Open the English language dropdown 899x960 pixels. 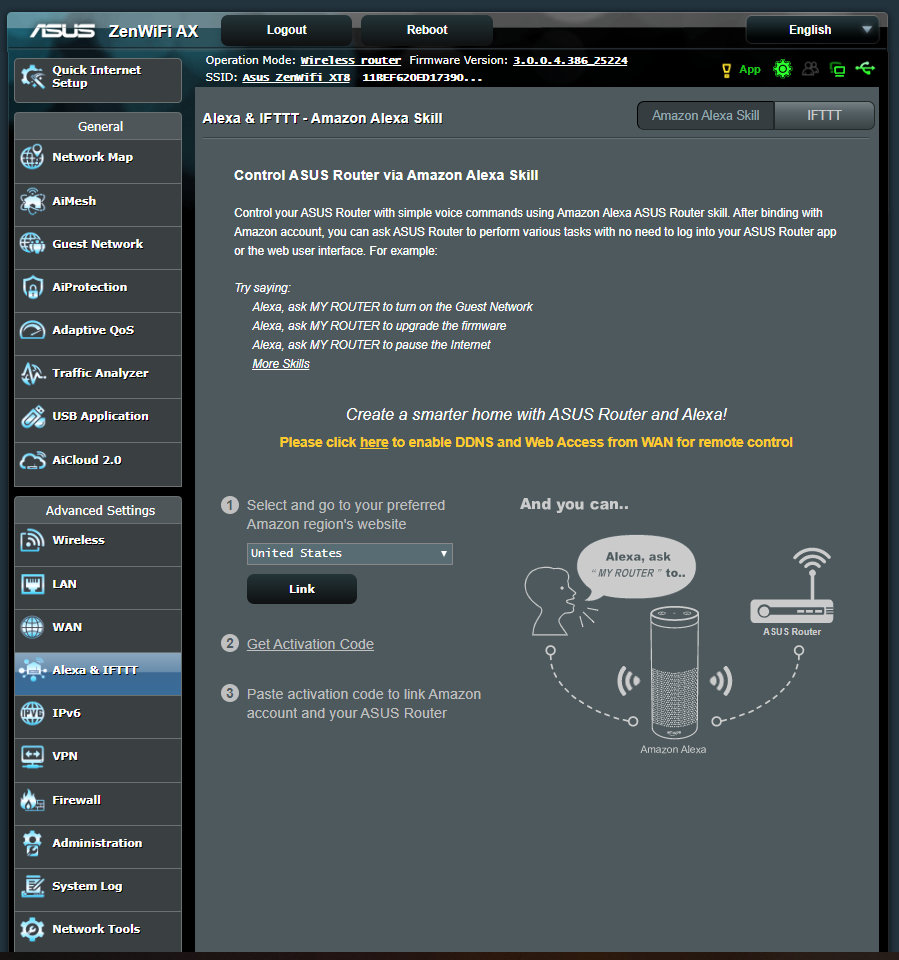click(812, 29)
